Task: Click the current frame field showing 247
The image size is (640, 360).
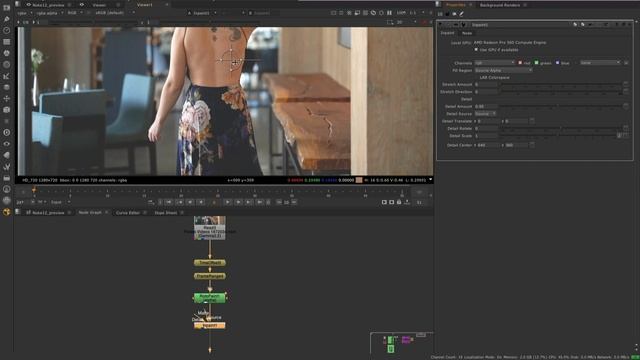Action: (21, 202)
